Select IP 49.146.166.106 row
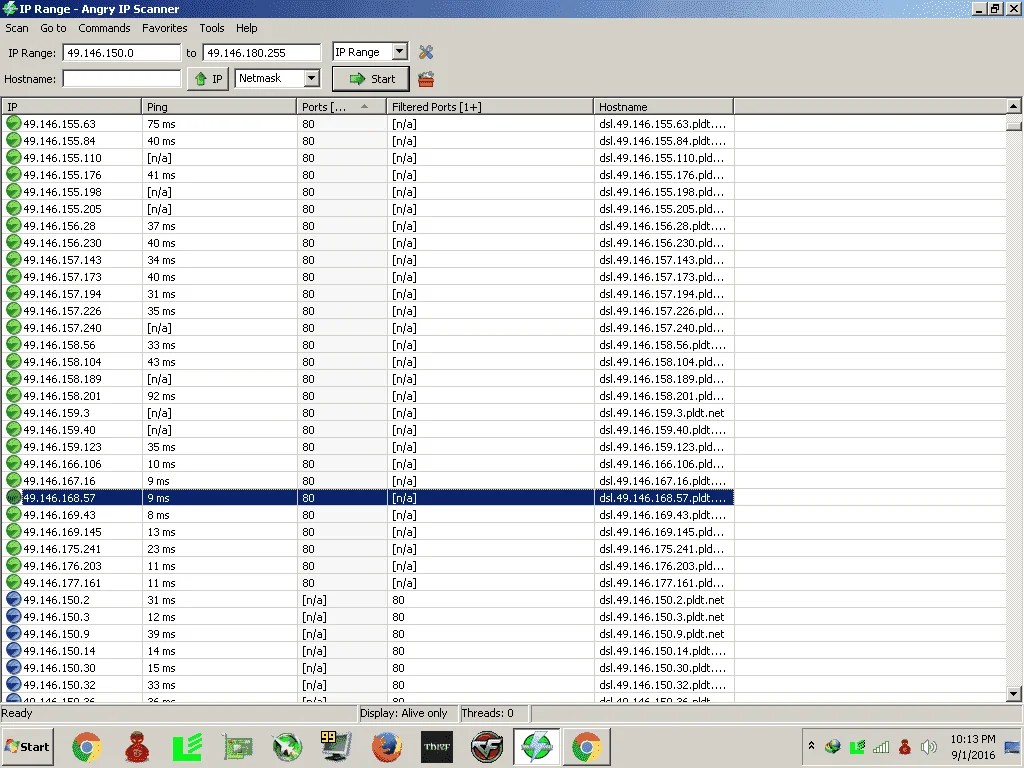This screenshot has height=768, width=1024. tap(368, 464)
